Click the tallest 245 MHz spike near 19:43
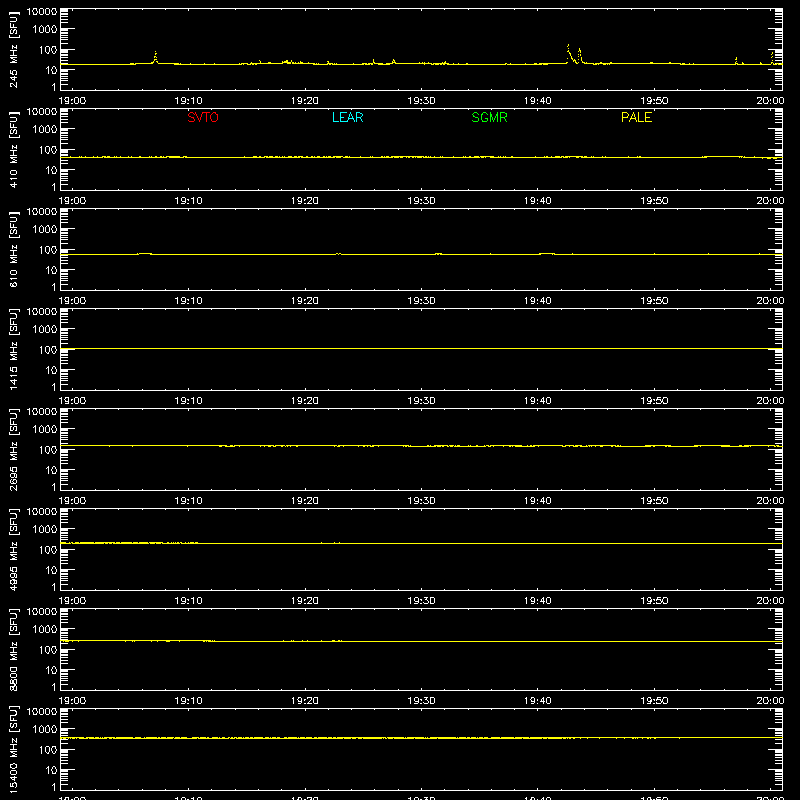The width and height of the screenshot is (800, 800). [568, 53]
